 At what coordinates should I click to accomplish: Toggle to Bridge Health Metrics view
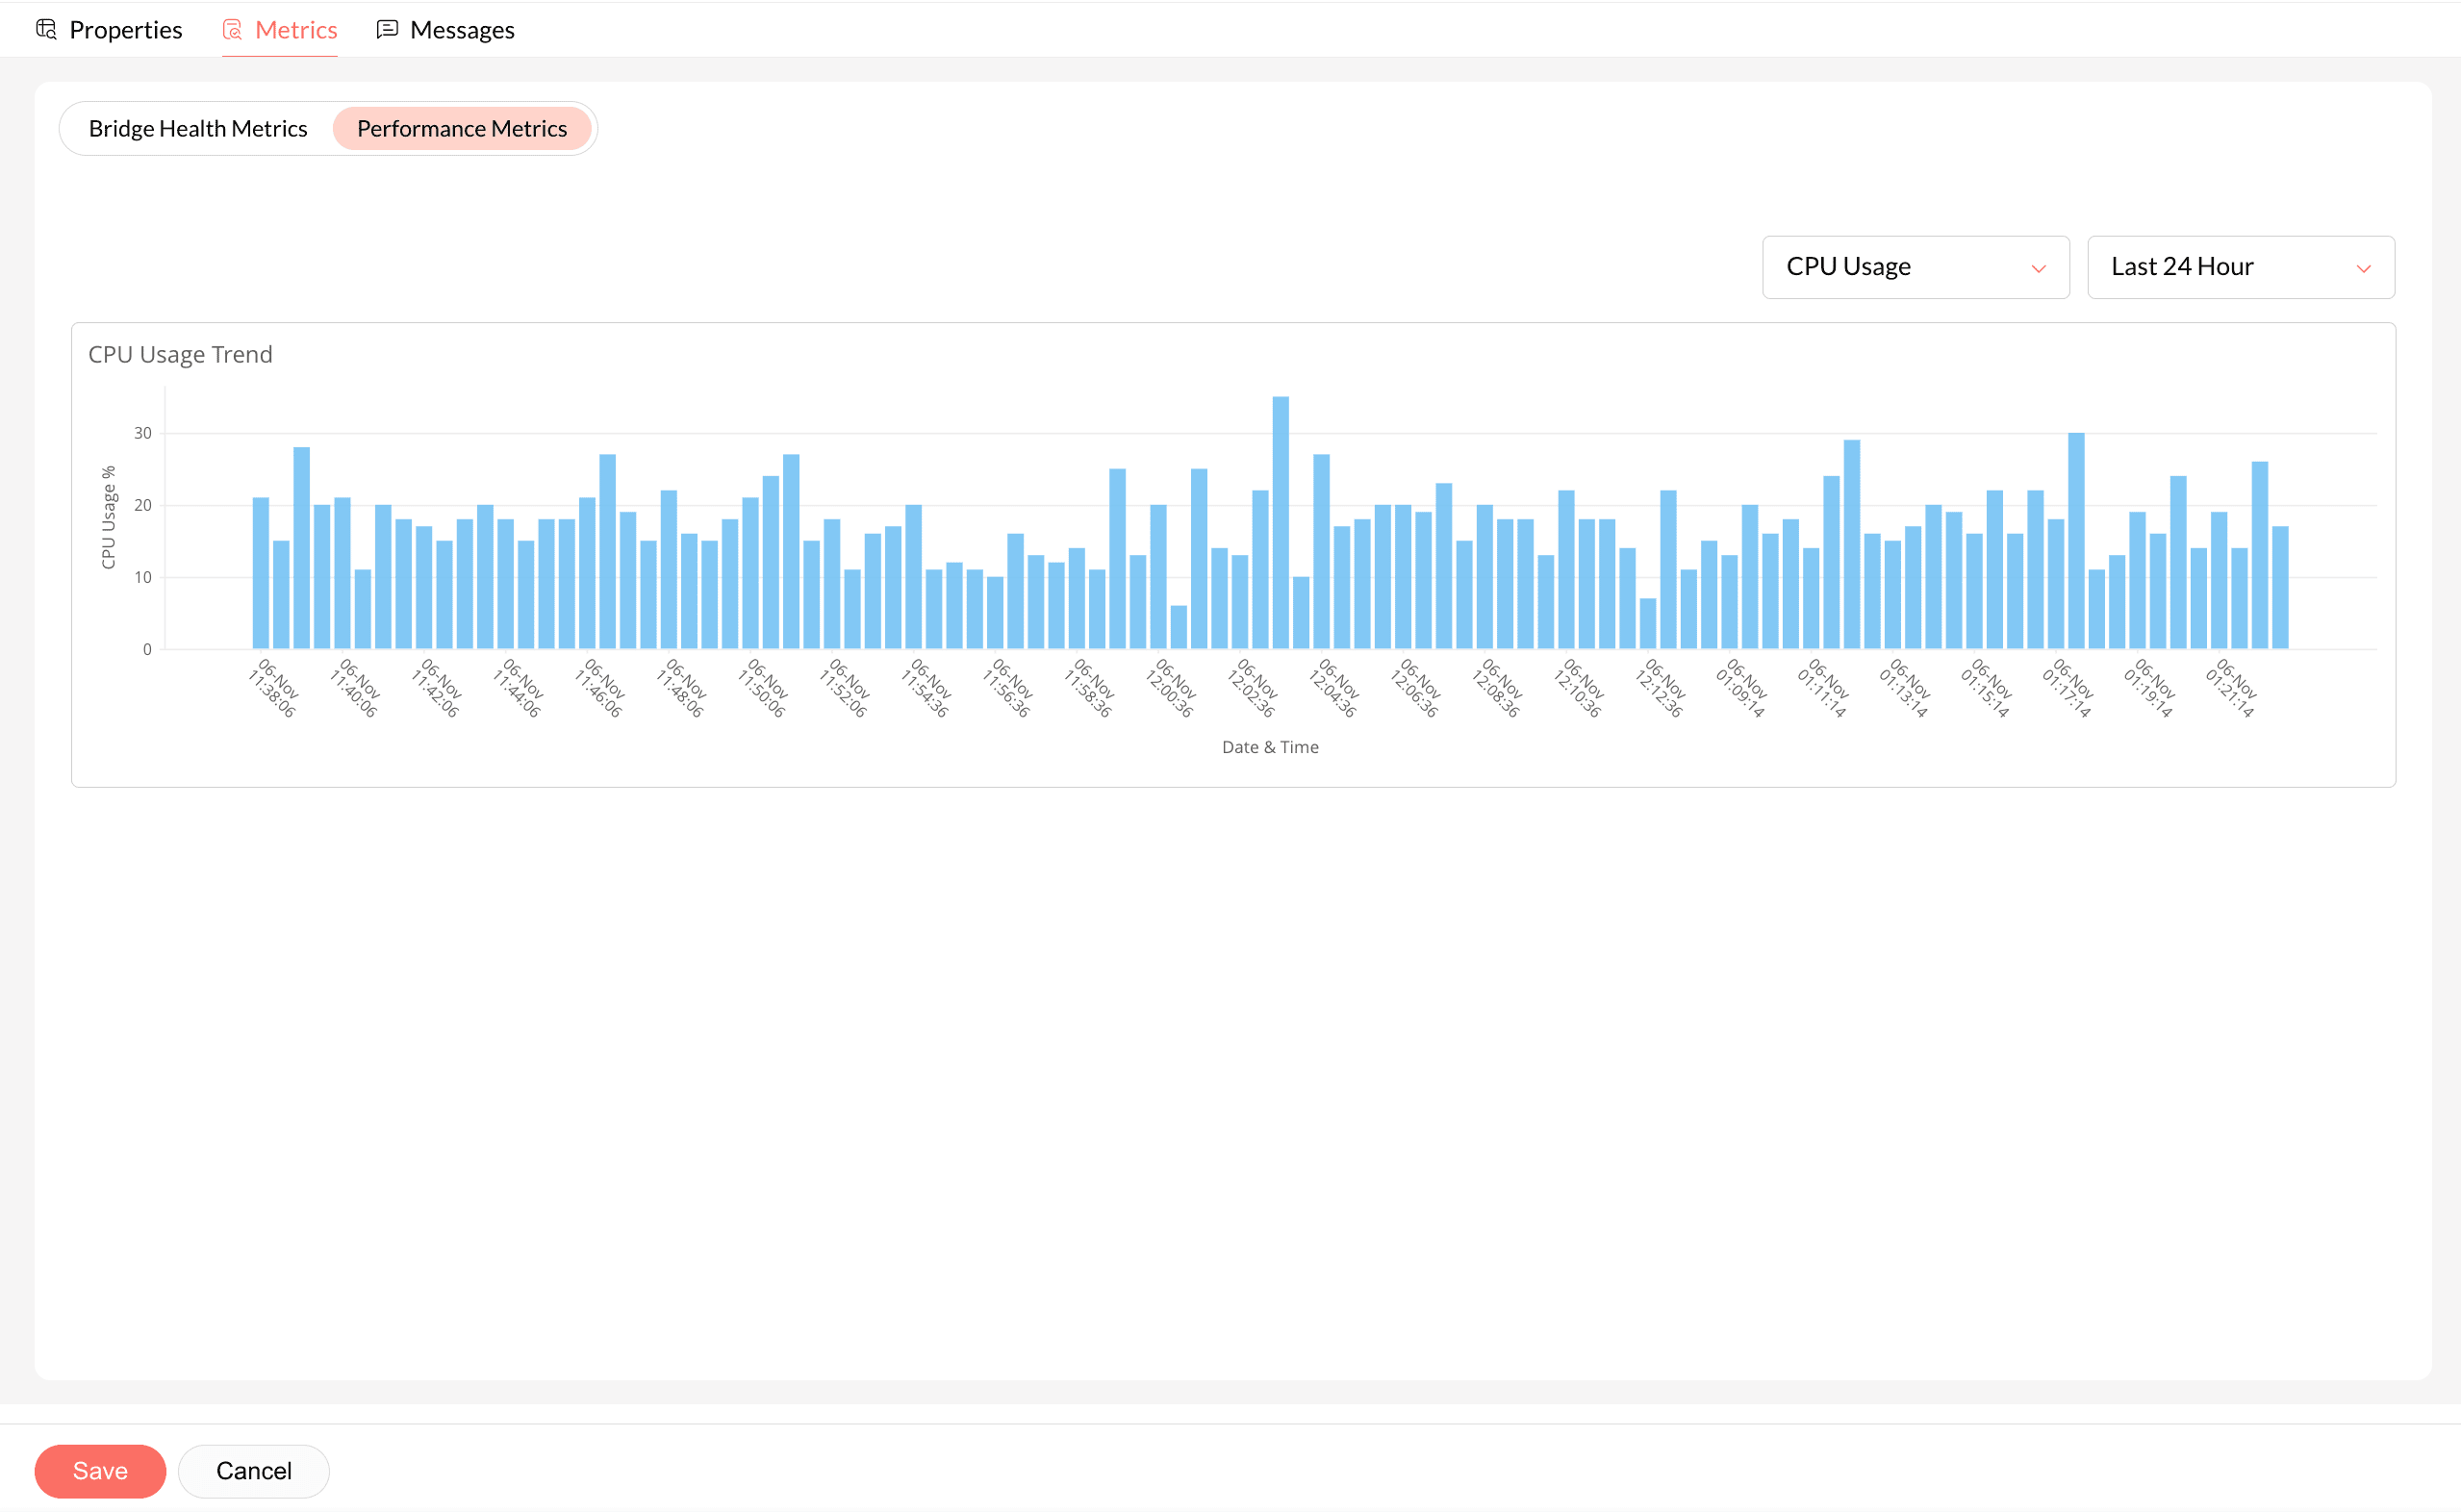(x=198, y=128)
